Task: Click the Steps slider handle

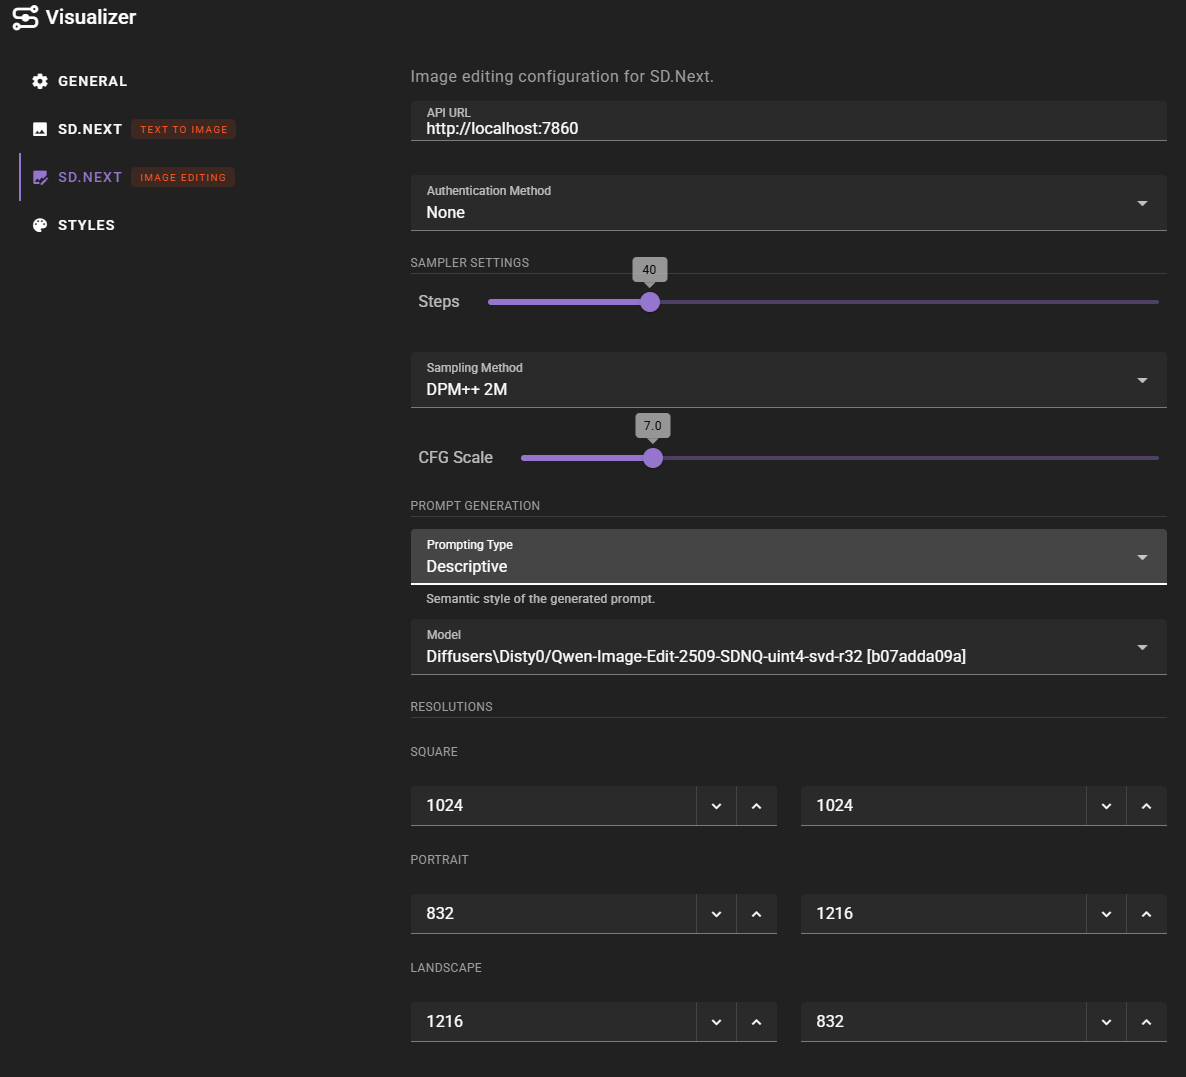Action: [650, 301]
